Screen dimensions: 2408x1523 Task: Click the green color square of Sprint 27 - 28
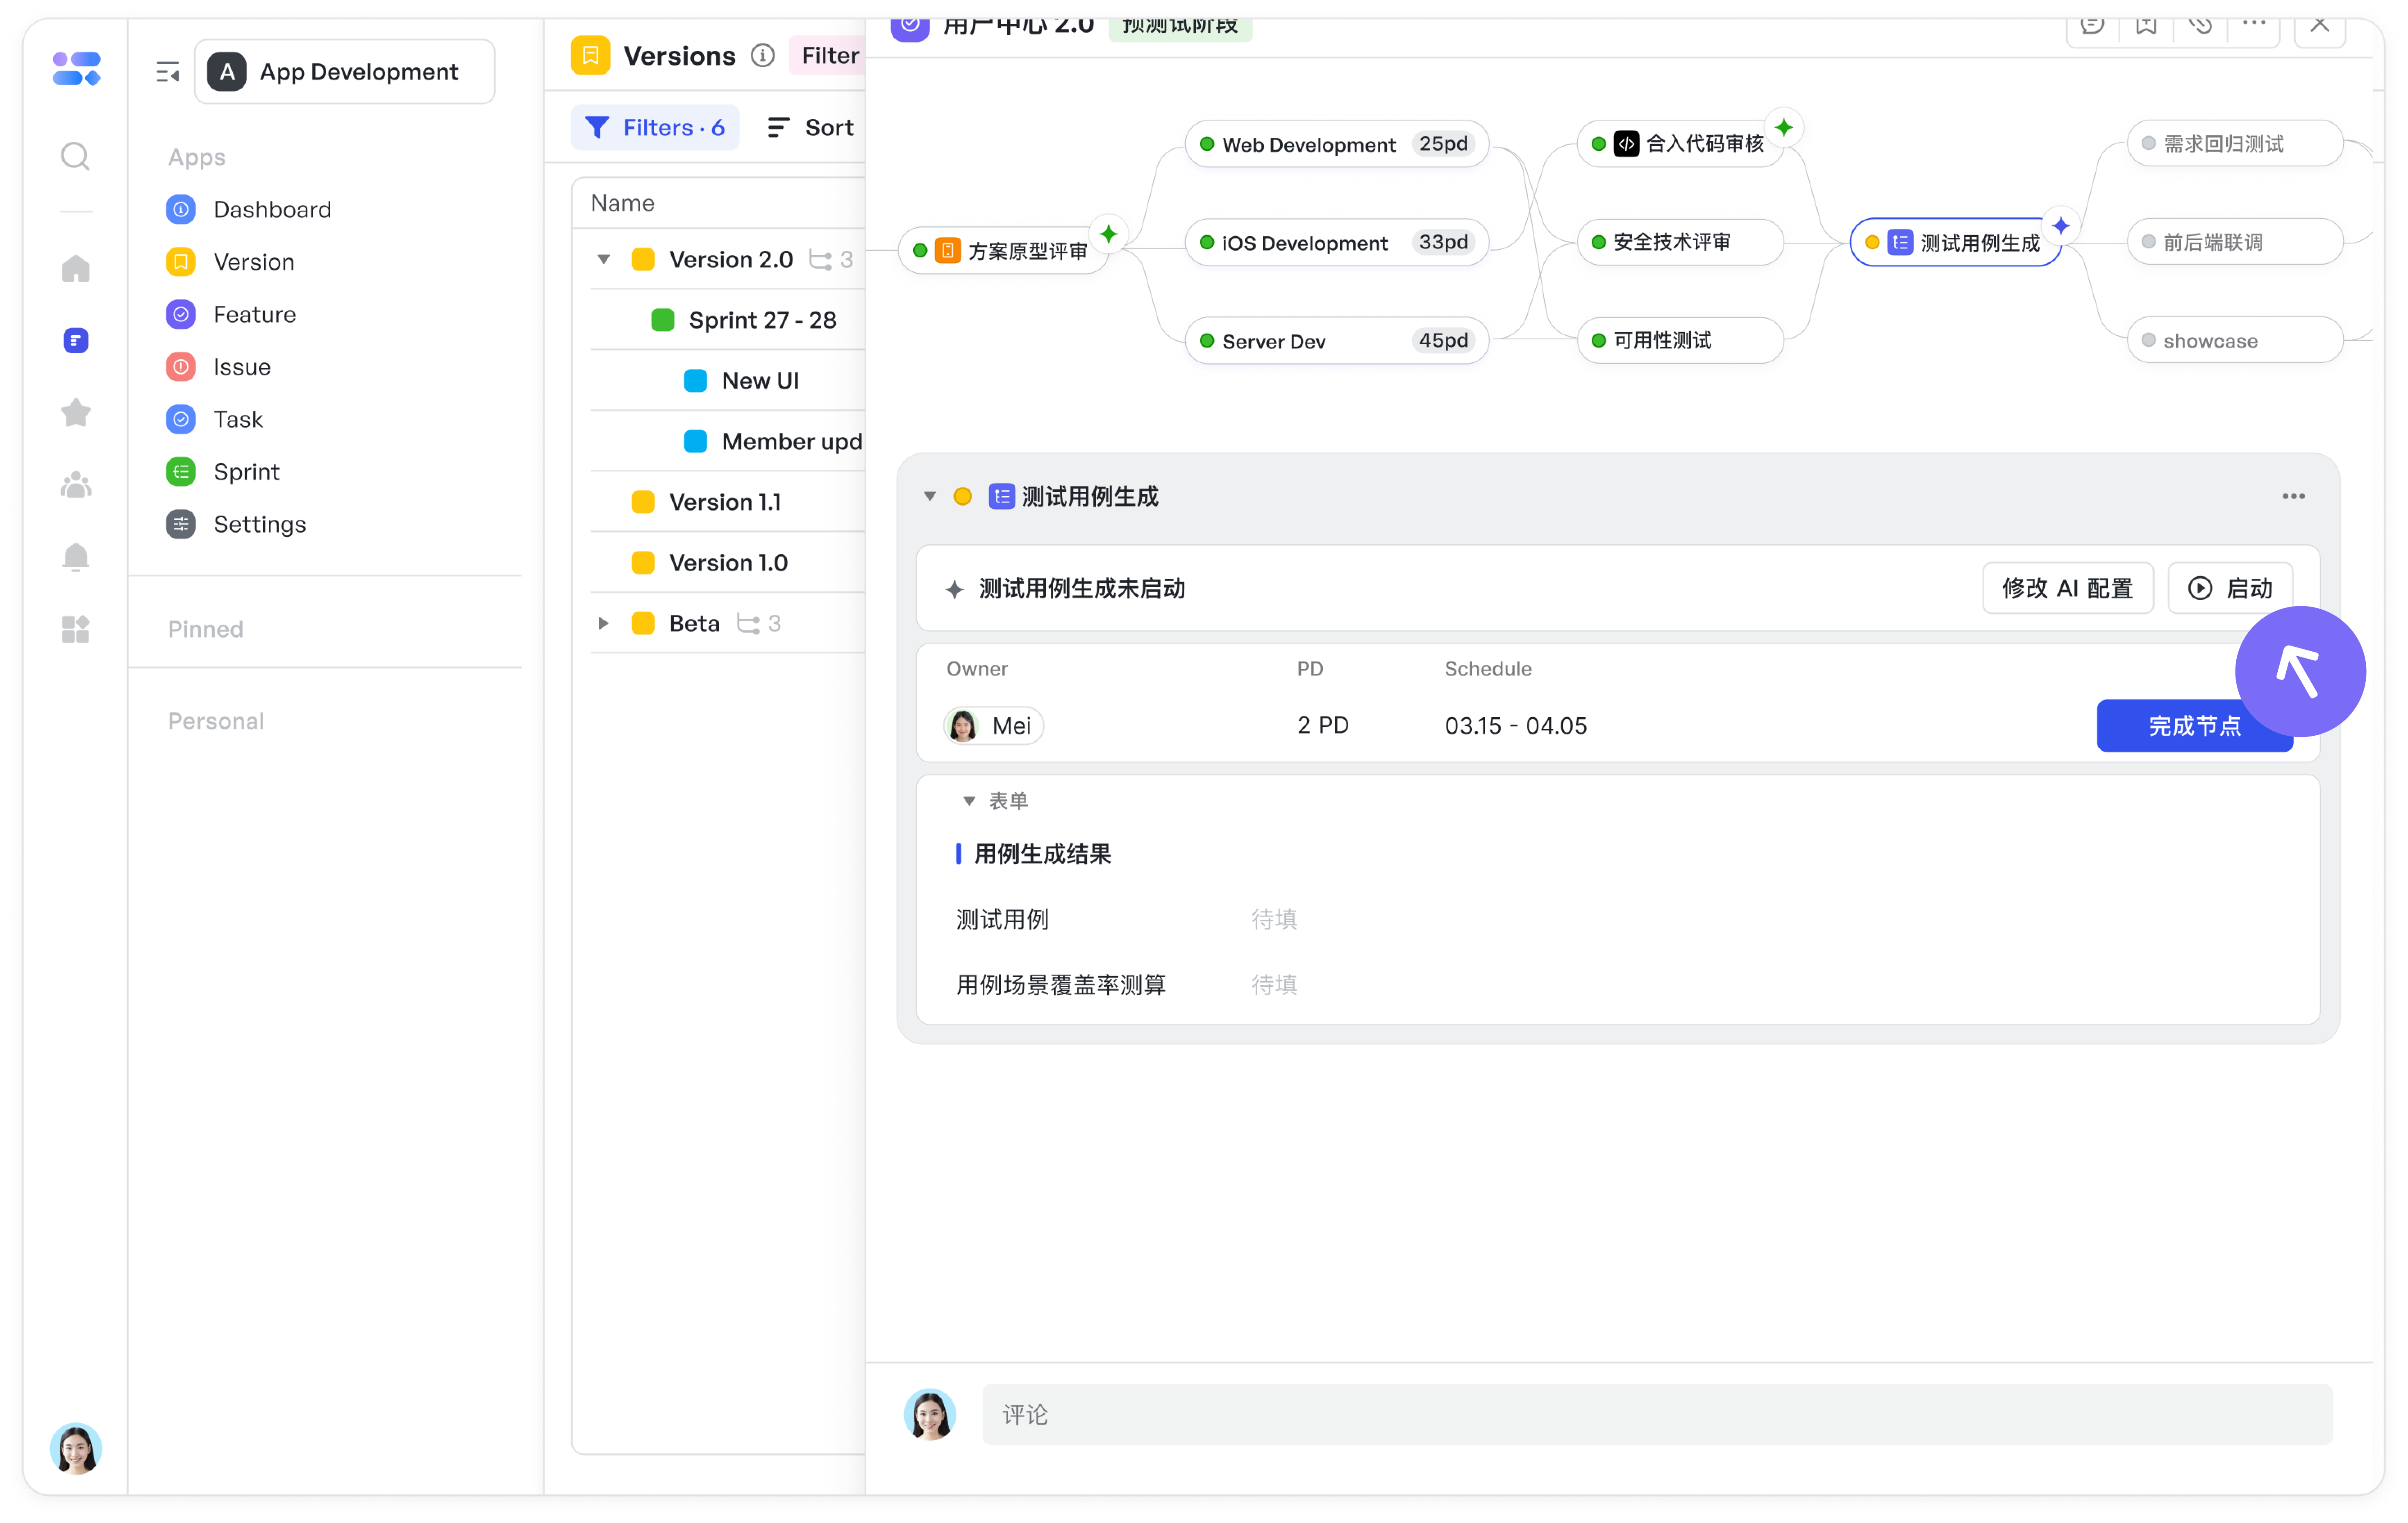click(x=663, y=320)
